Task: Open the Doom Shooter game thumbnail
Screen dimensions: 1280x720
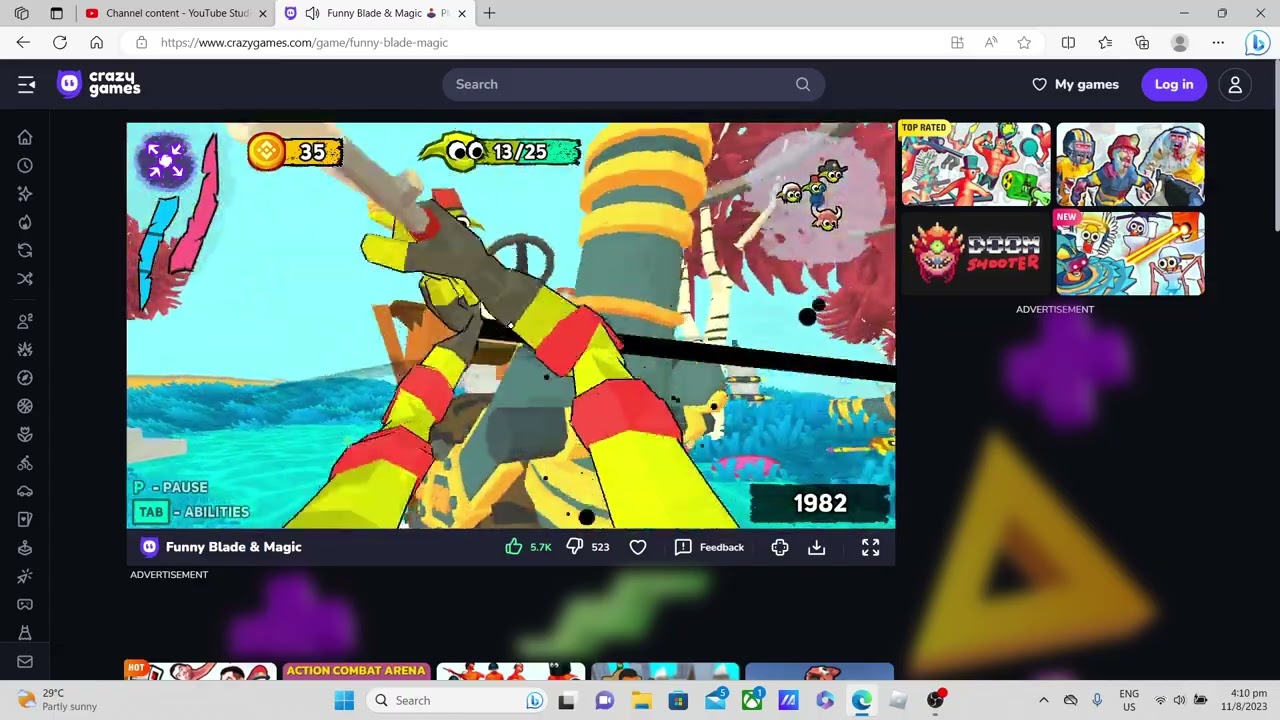Action: click(x=976, y=253)
